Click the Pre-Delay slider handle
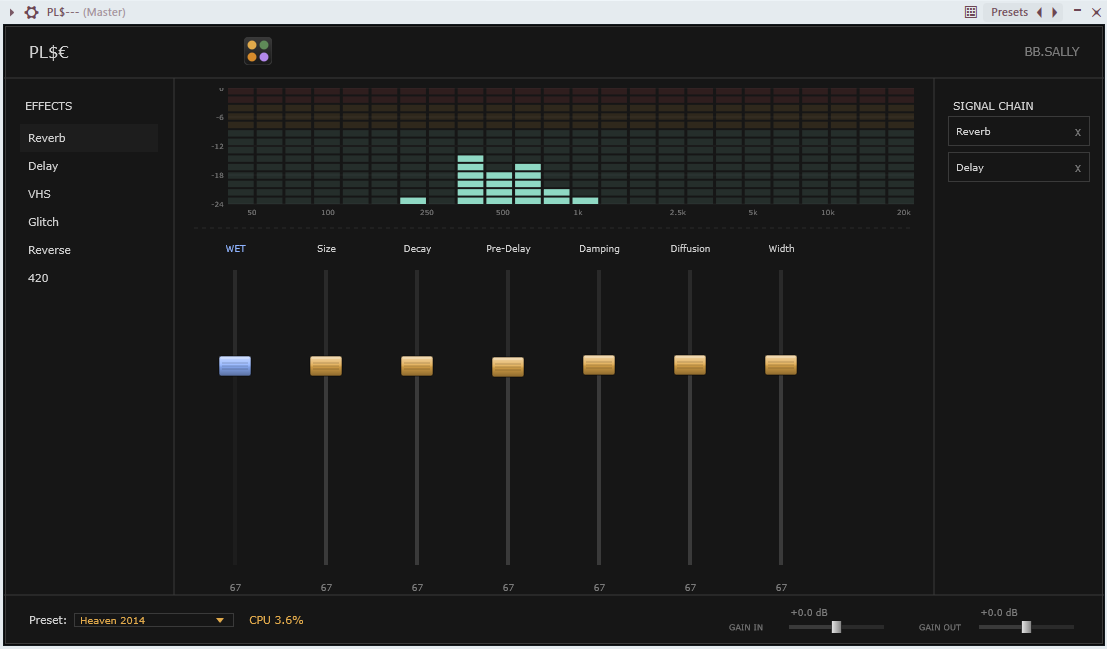The image size is (1107, 649). (x=508, y=367)
